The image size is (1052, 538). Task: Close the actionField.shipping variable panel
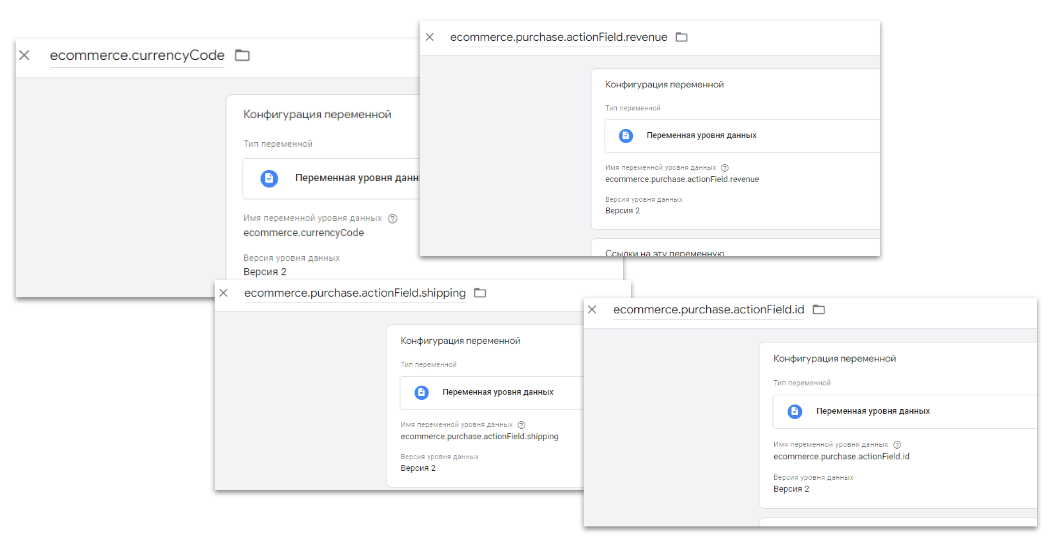point(223,293)
